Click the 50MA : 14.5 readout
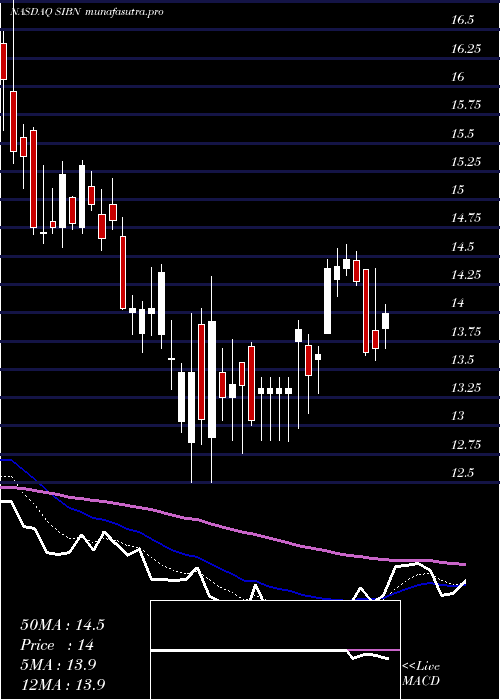Screen dimensions: 500x700 tap(62, 625)
